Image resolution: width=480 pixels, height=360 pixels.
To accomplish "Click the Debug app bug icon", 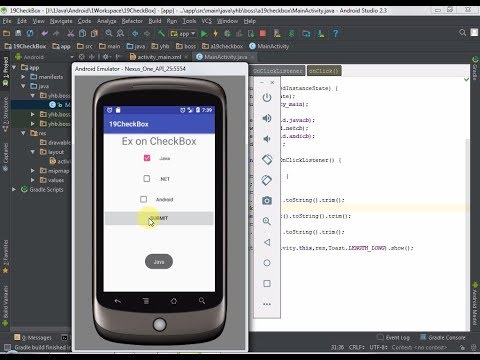I will point(227,33).
